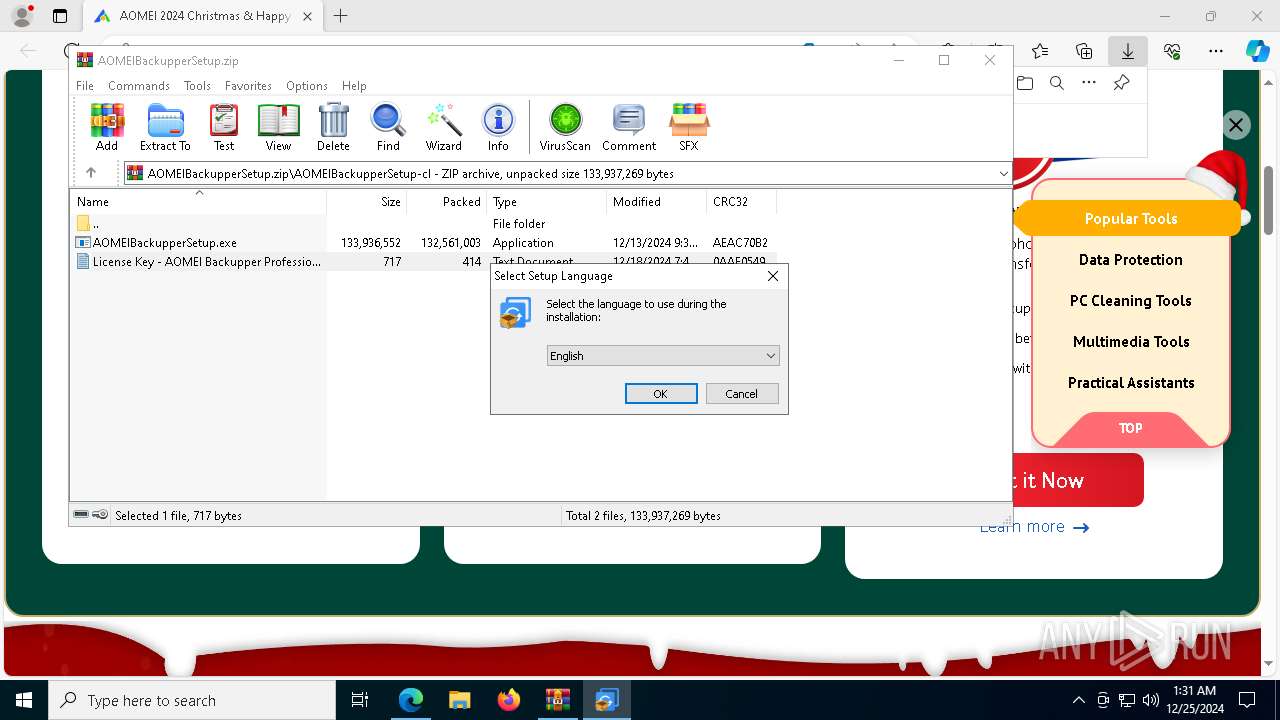Open the Commands menu
Image resolution: width=1280 pixels, height=720 pixels.
139,86
